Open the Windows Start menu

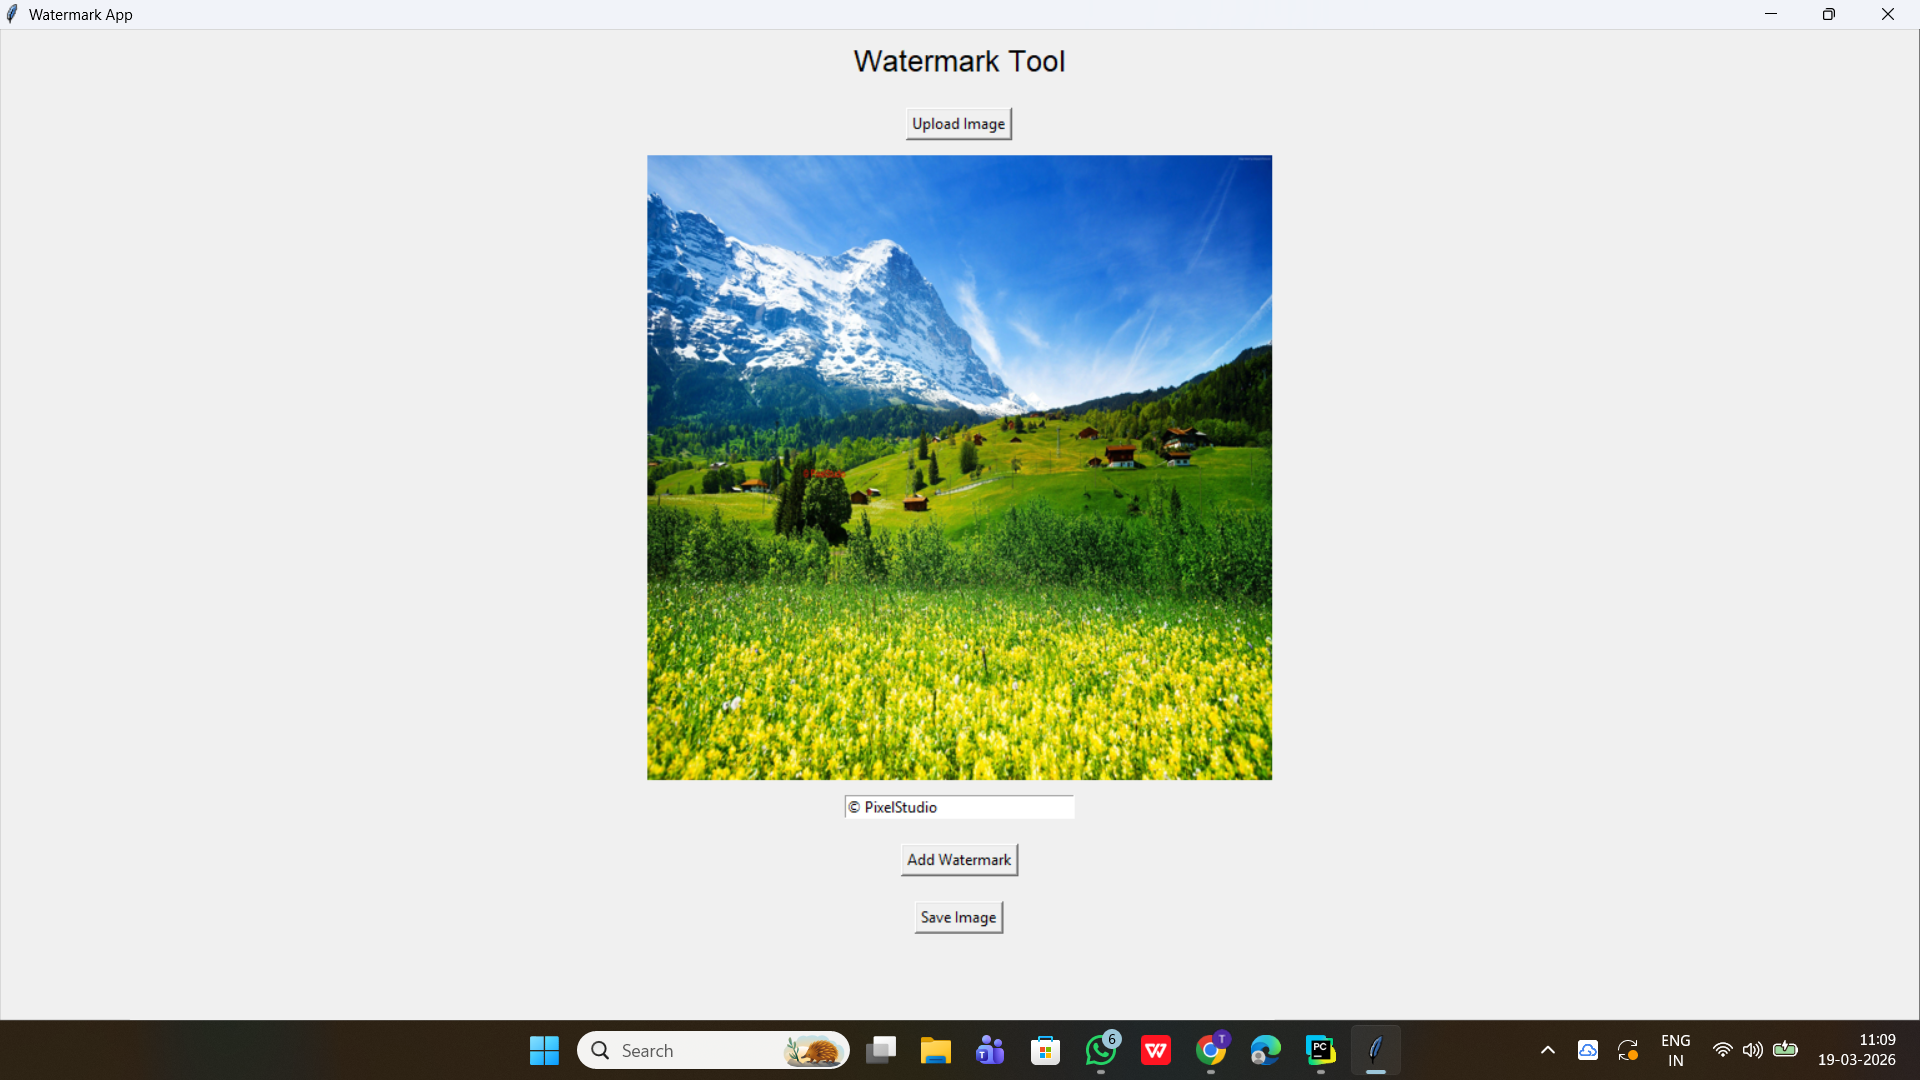(x=543, y=1050)
